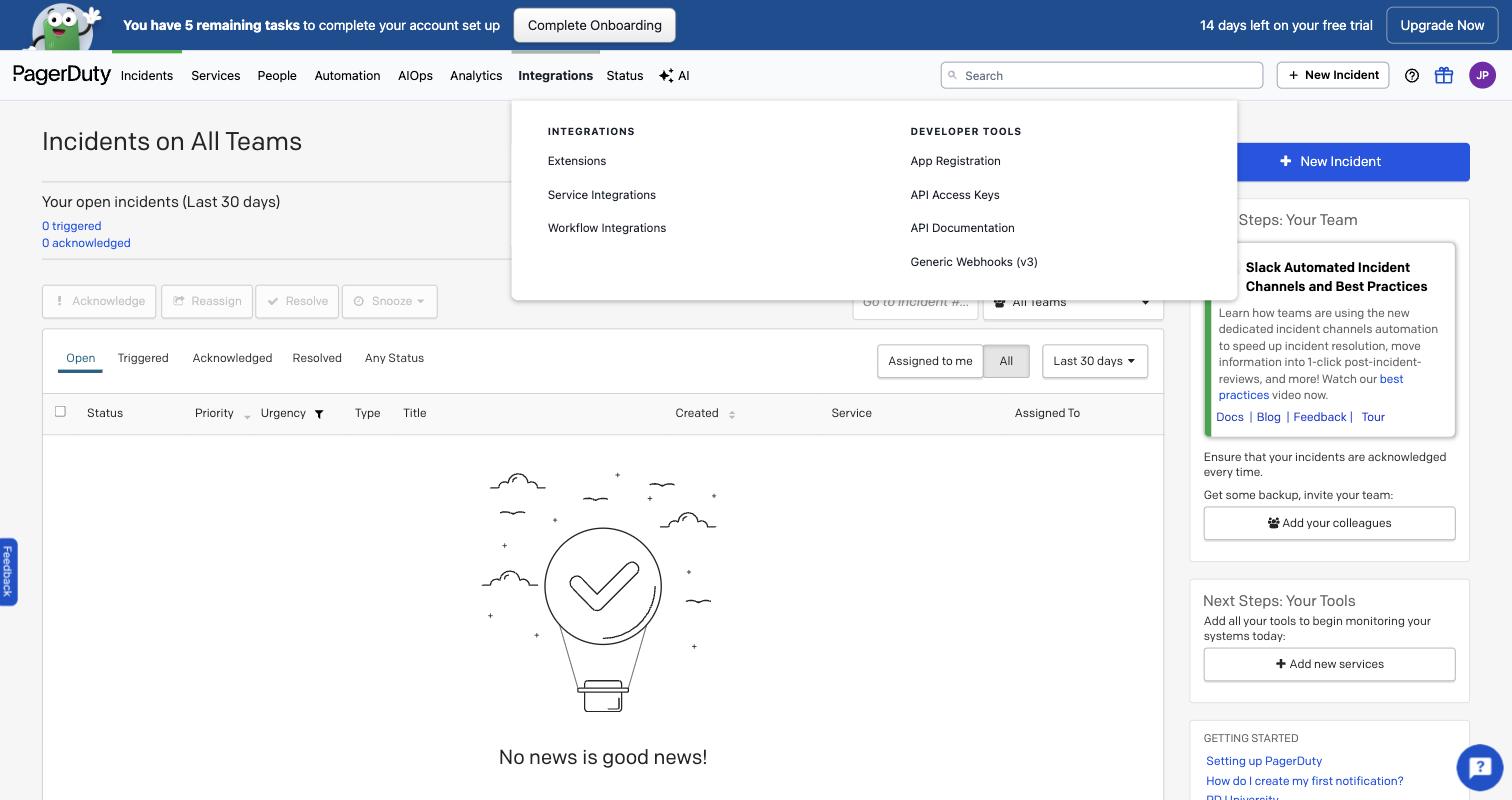Open the help question mark icon
1512x800 pixels.
(1412, 75)
